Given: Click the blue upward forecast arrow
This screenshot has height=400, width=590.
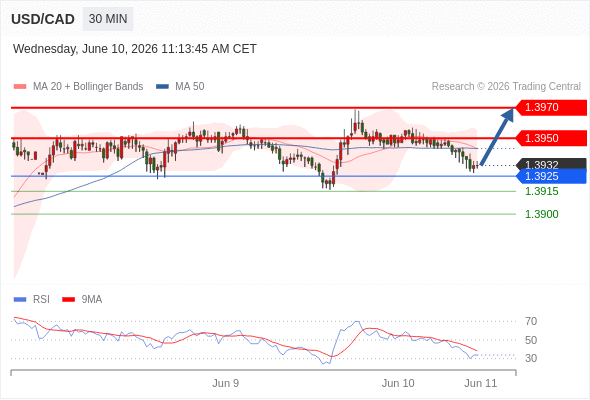Looking at the screenshot, I should tap(497, 137).
